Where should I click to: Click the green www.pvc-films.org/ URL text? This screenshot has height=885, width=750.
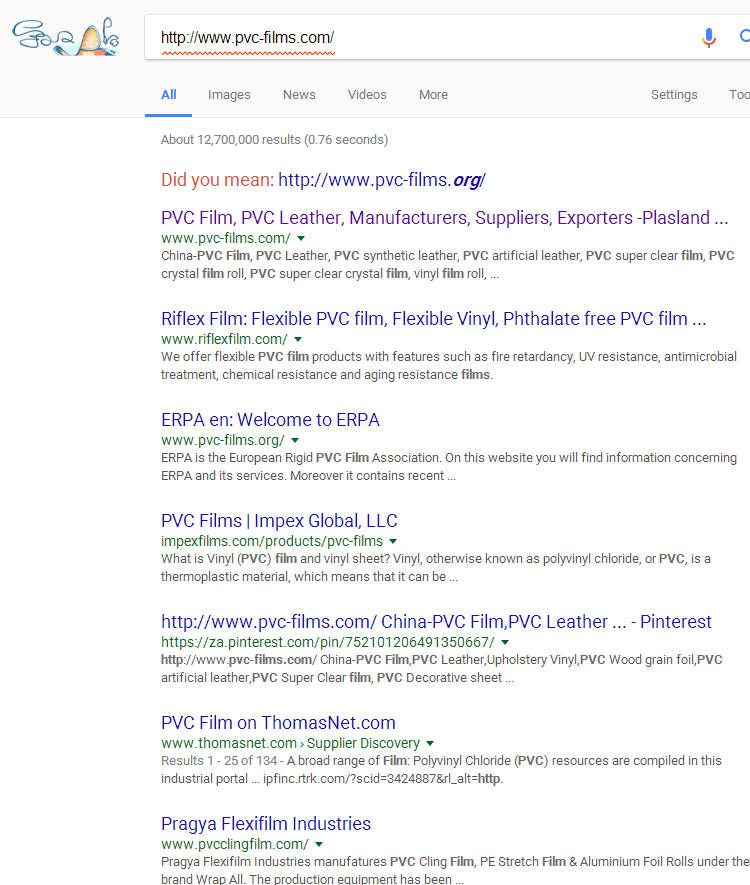coord(223,440)
